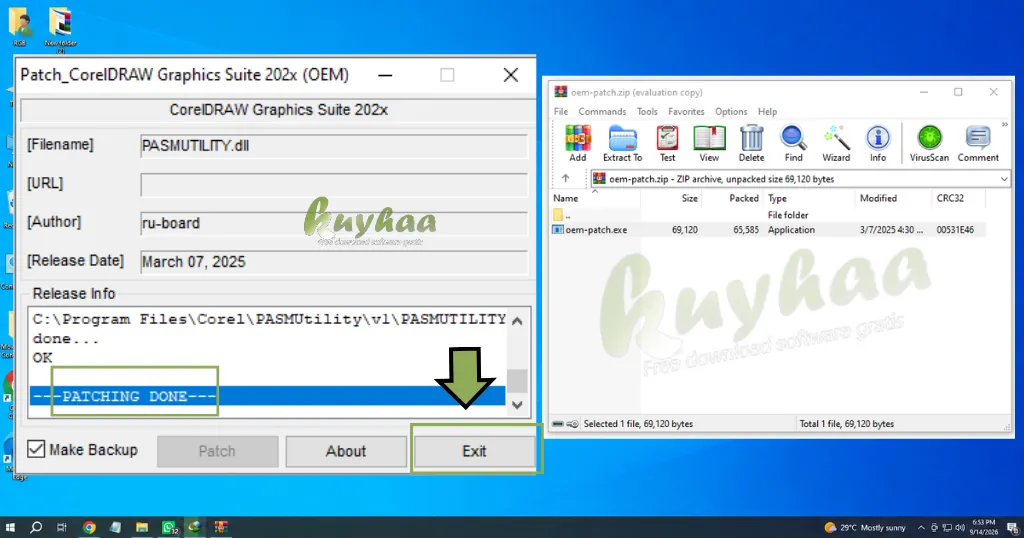Select the parent folder '..' row in WinRAR

point(768,215)
